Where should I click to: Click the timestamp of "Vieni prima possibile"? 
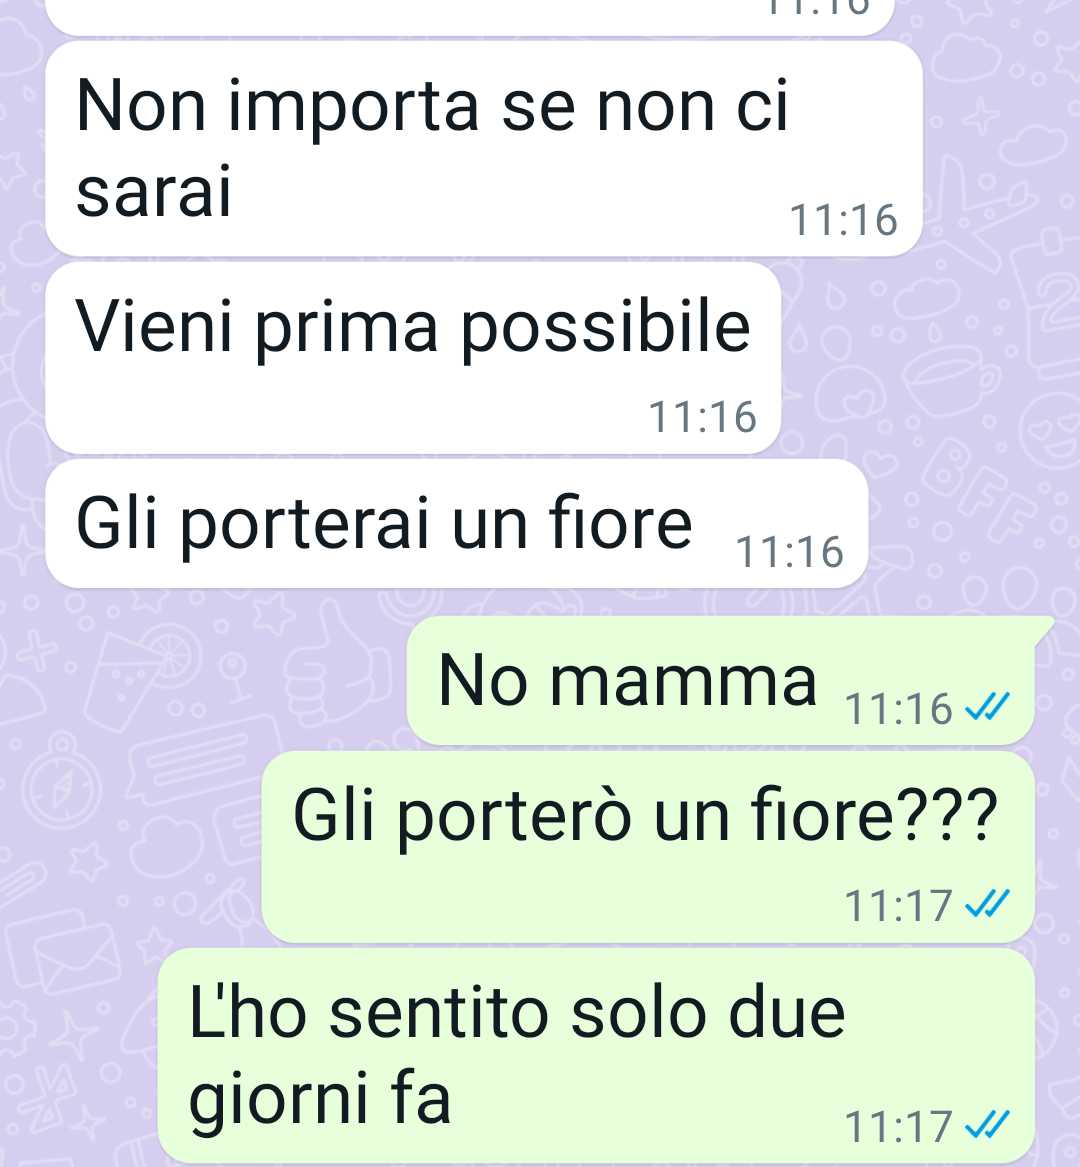pos(703,417)
